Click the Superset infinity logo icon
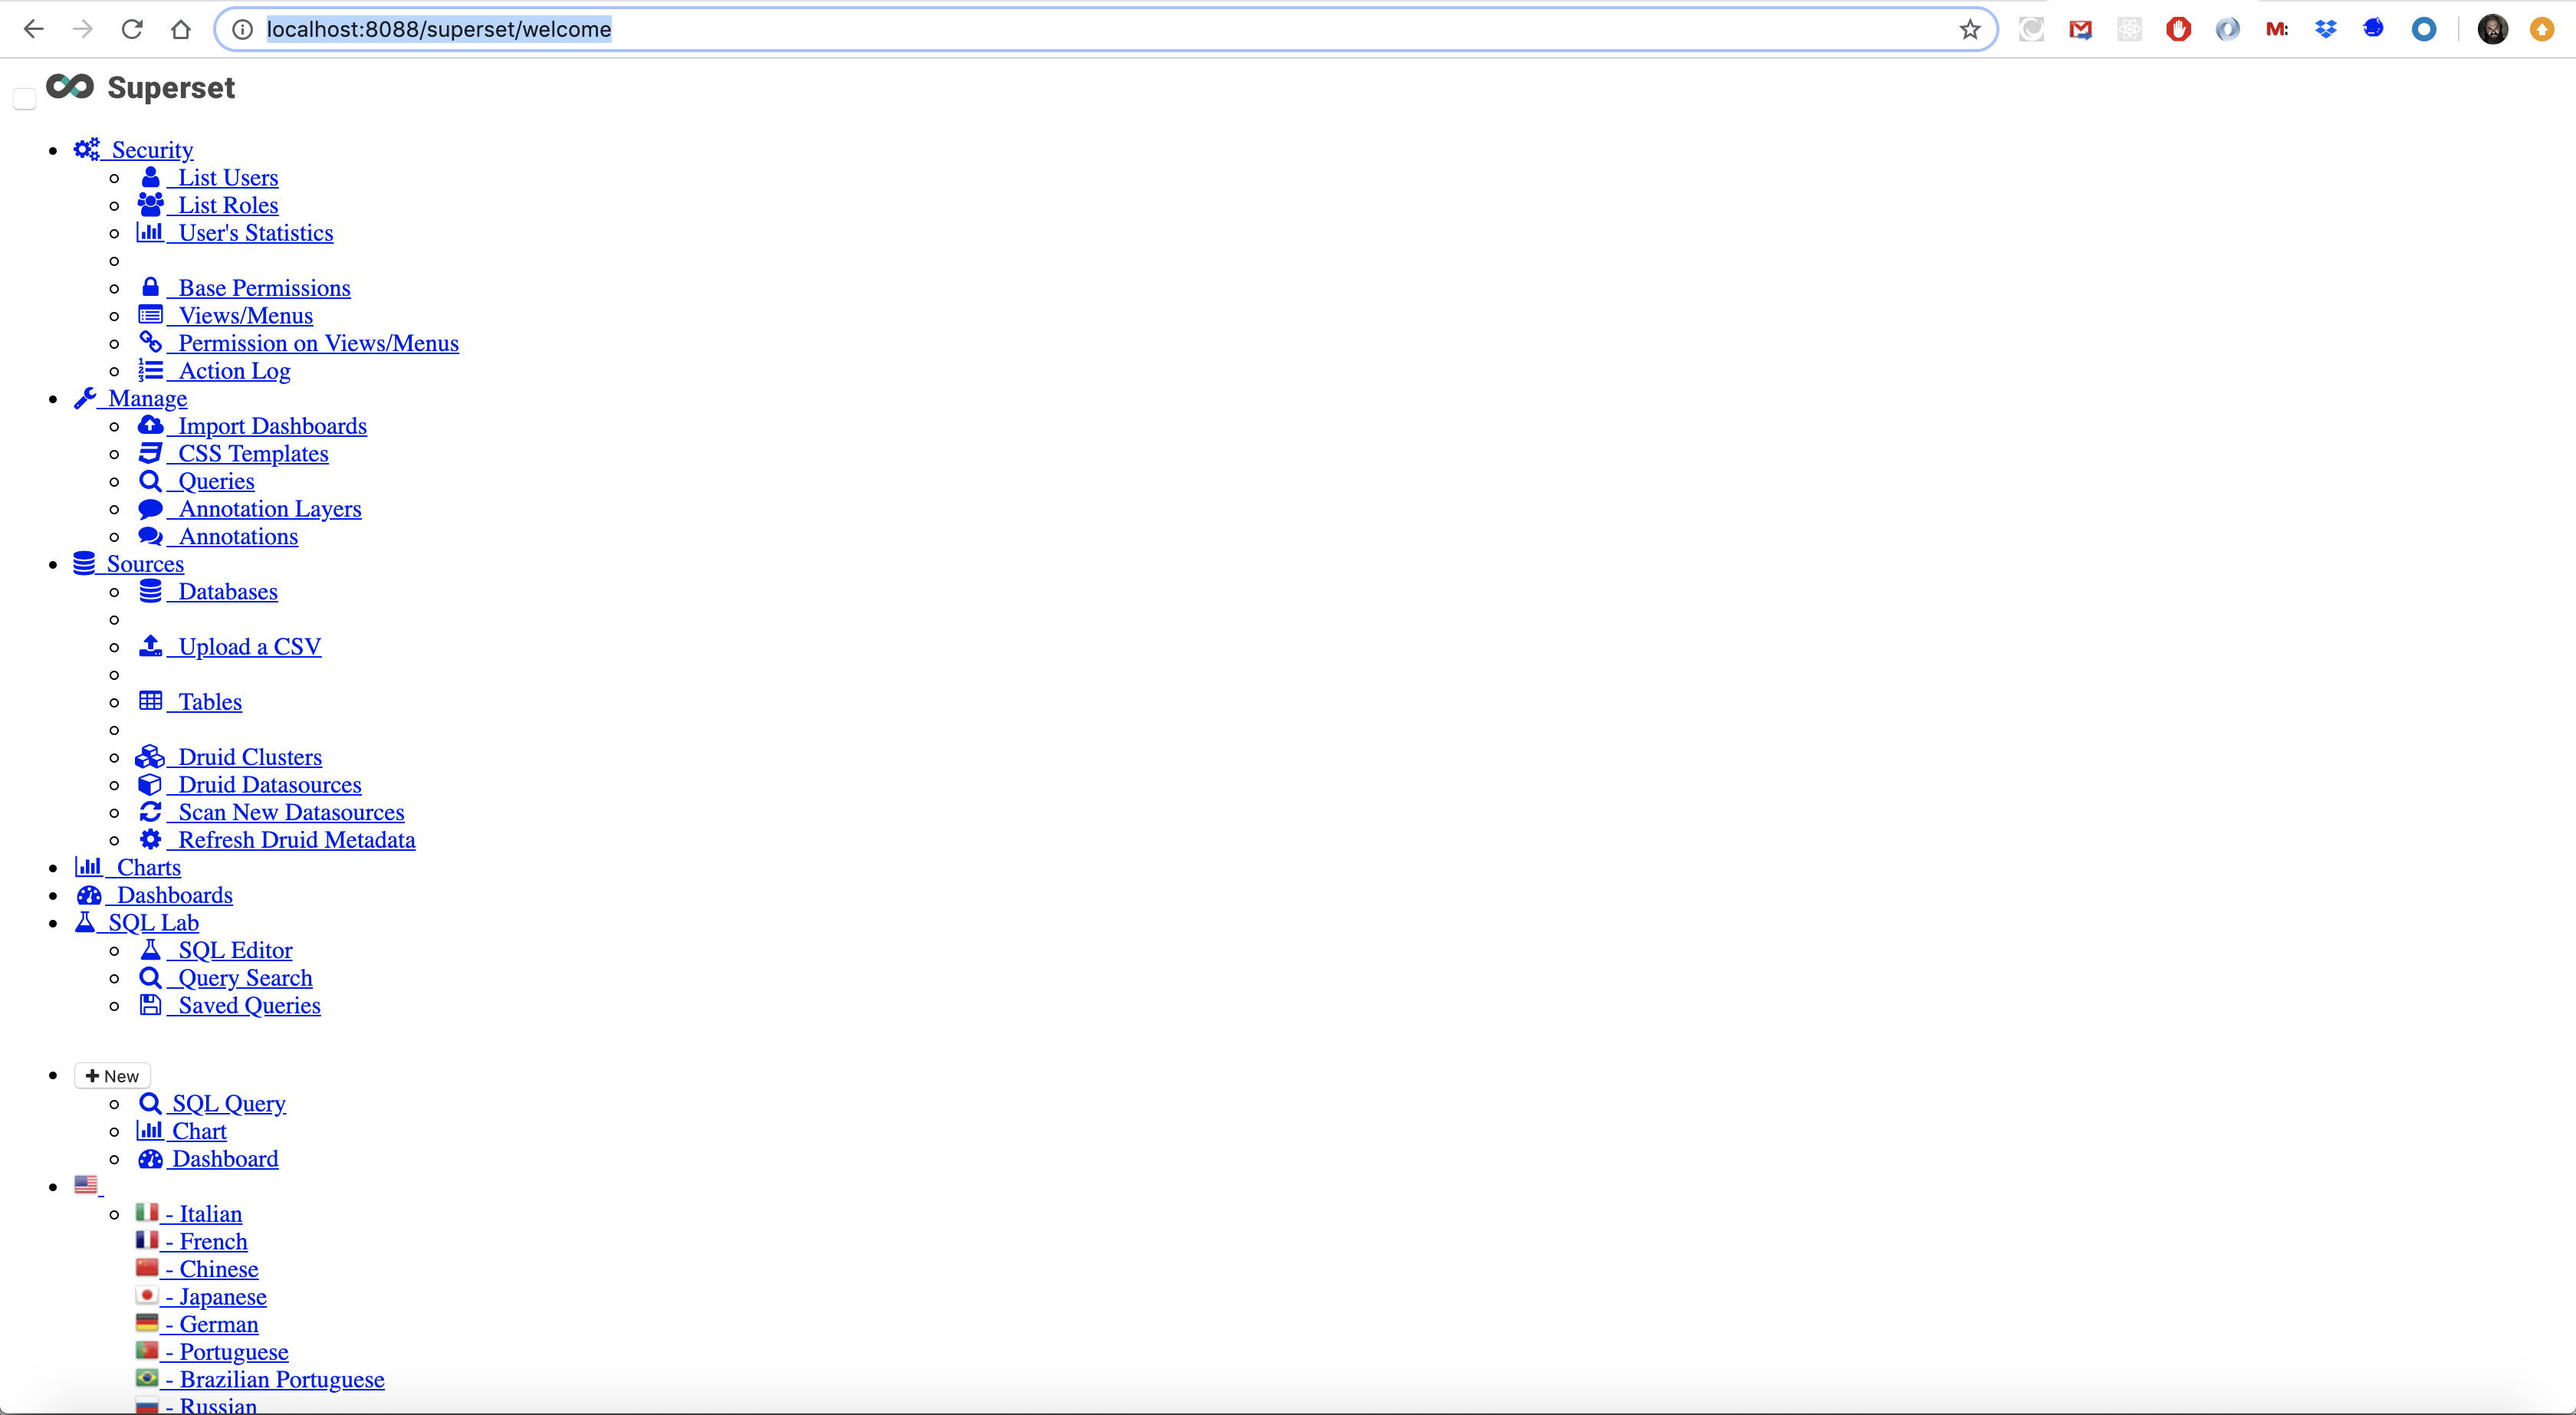Viewport: 2576px width, 1415px height. click(70, 87)
